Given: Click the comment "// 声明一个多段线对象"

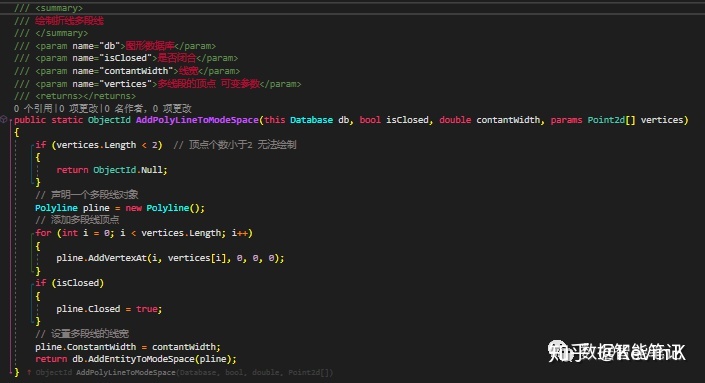Looking at the screenshot, I should point(87,195).
